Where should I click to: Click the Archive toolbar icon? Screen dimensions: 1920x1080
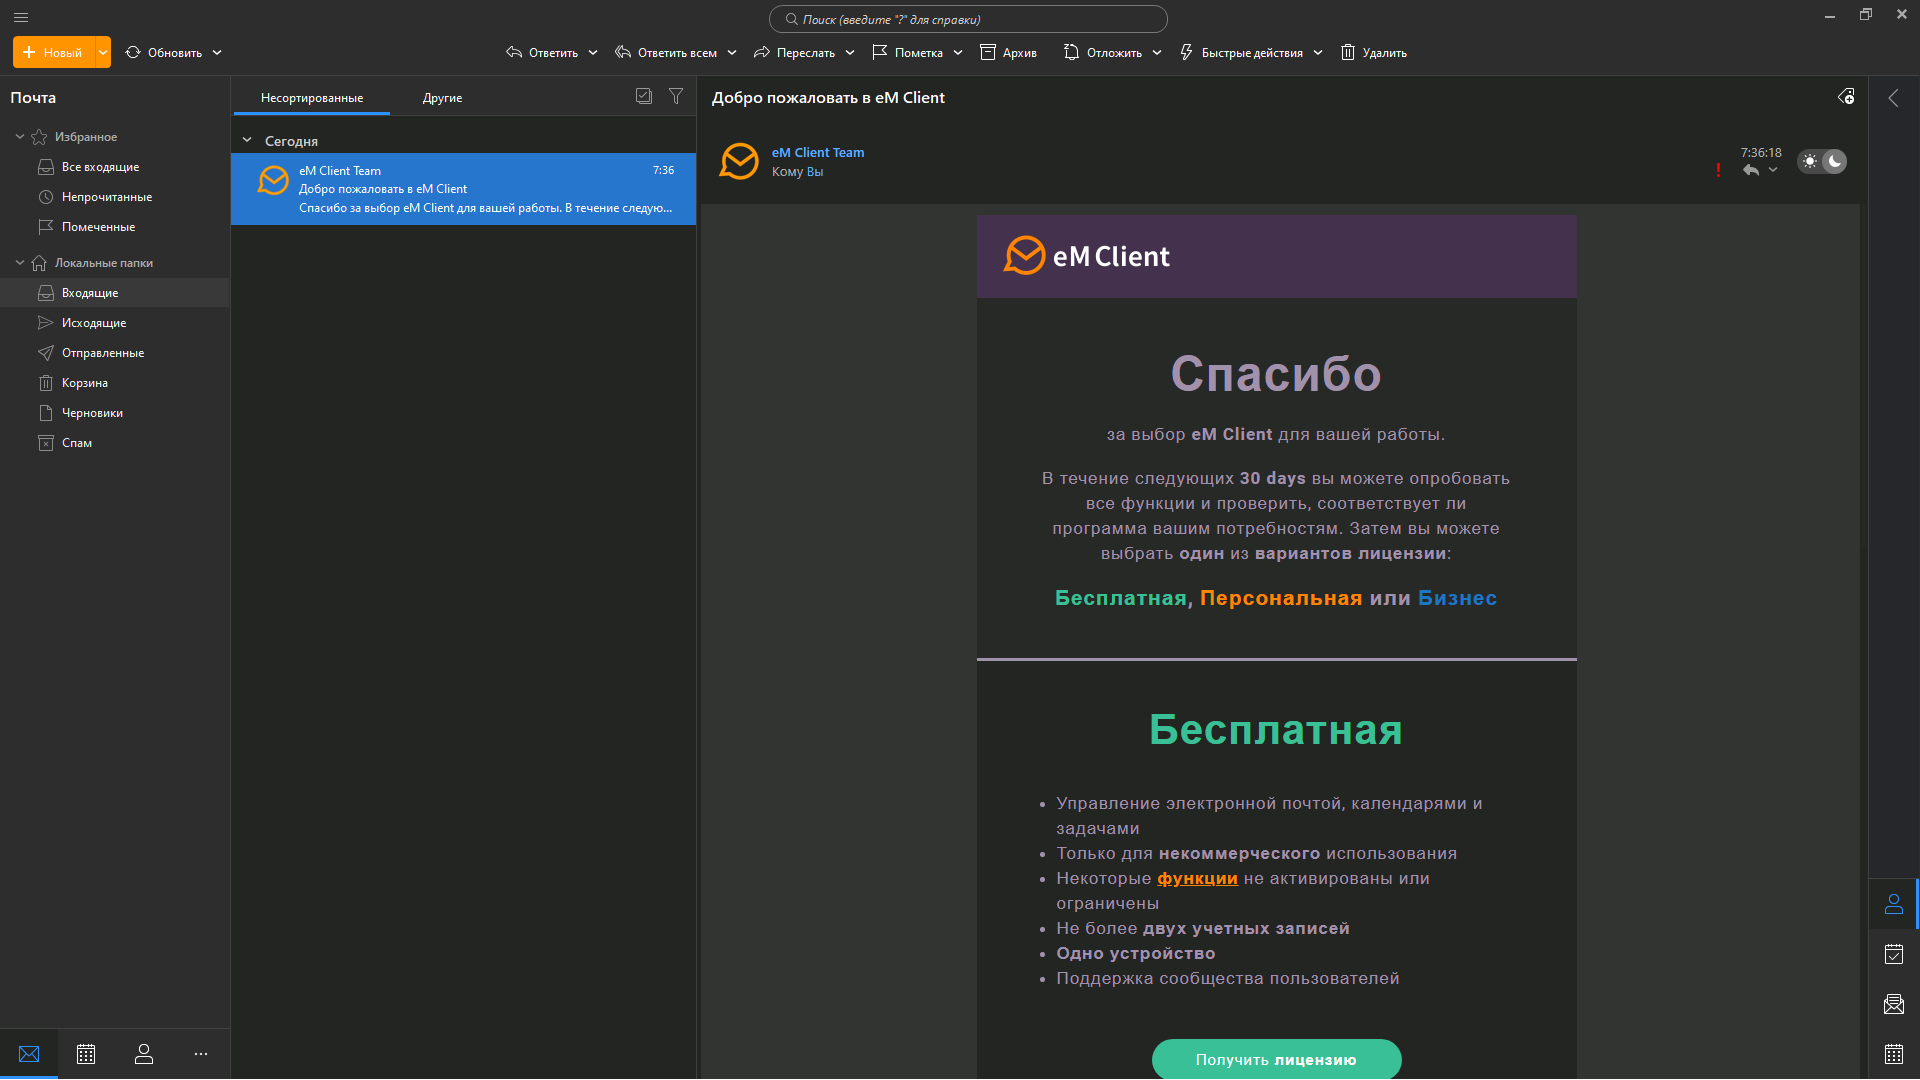[988, 52]
